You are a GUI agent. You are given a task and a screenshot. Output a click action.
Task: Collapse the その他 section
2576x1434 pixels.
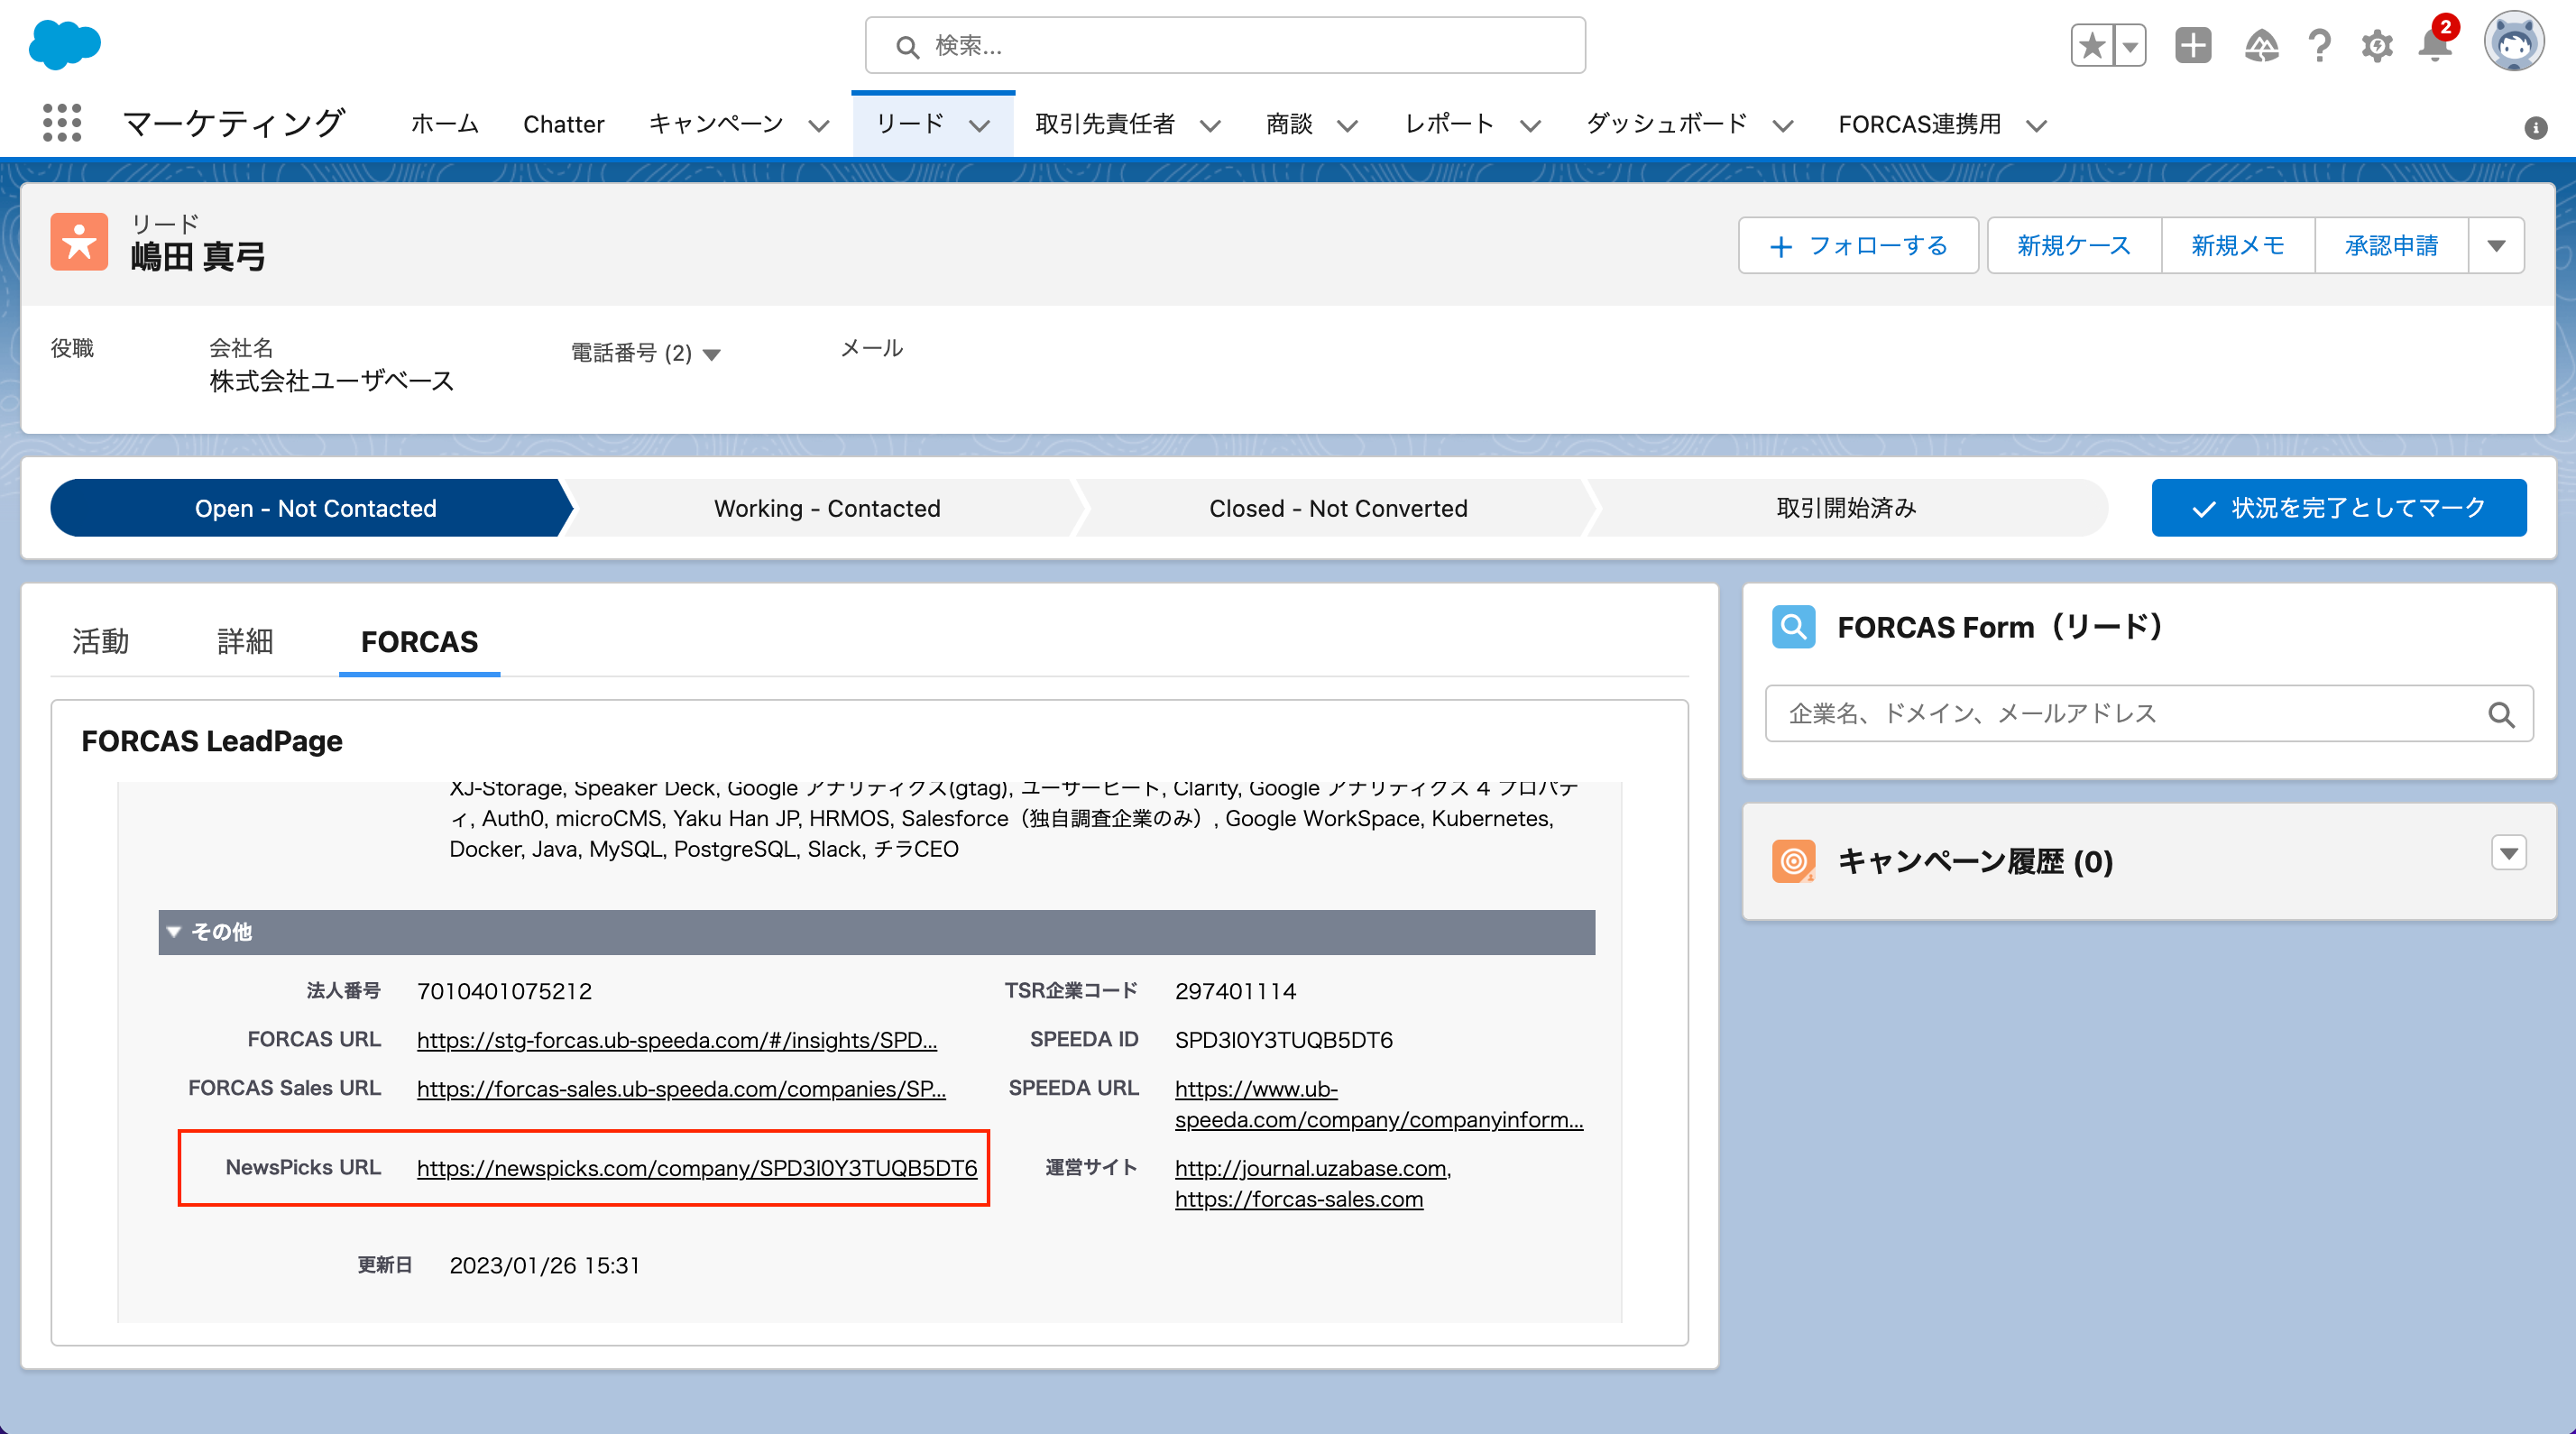[x=174, y=932]
